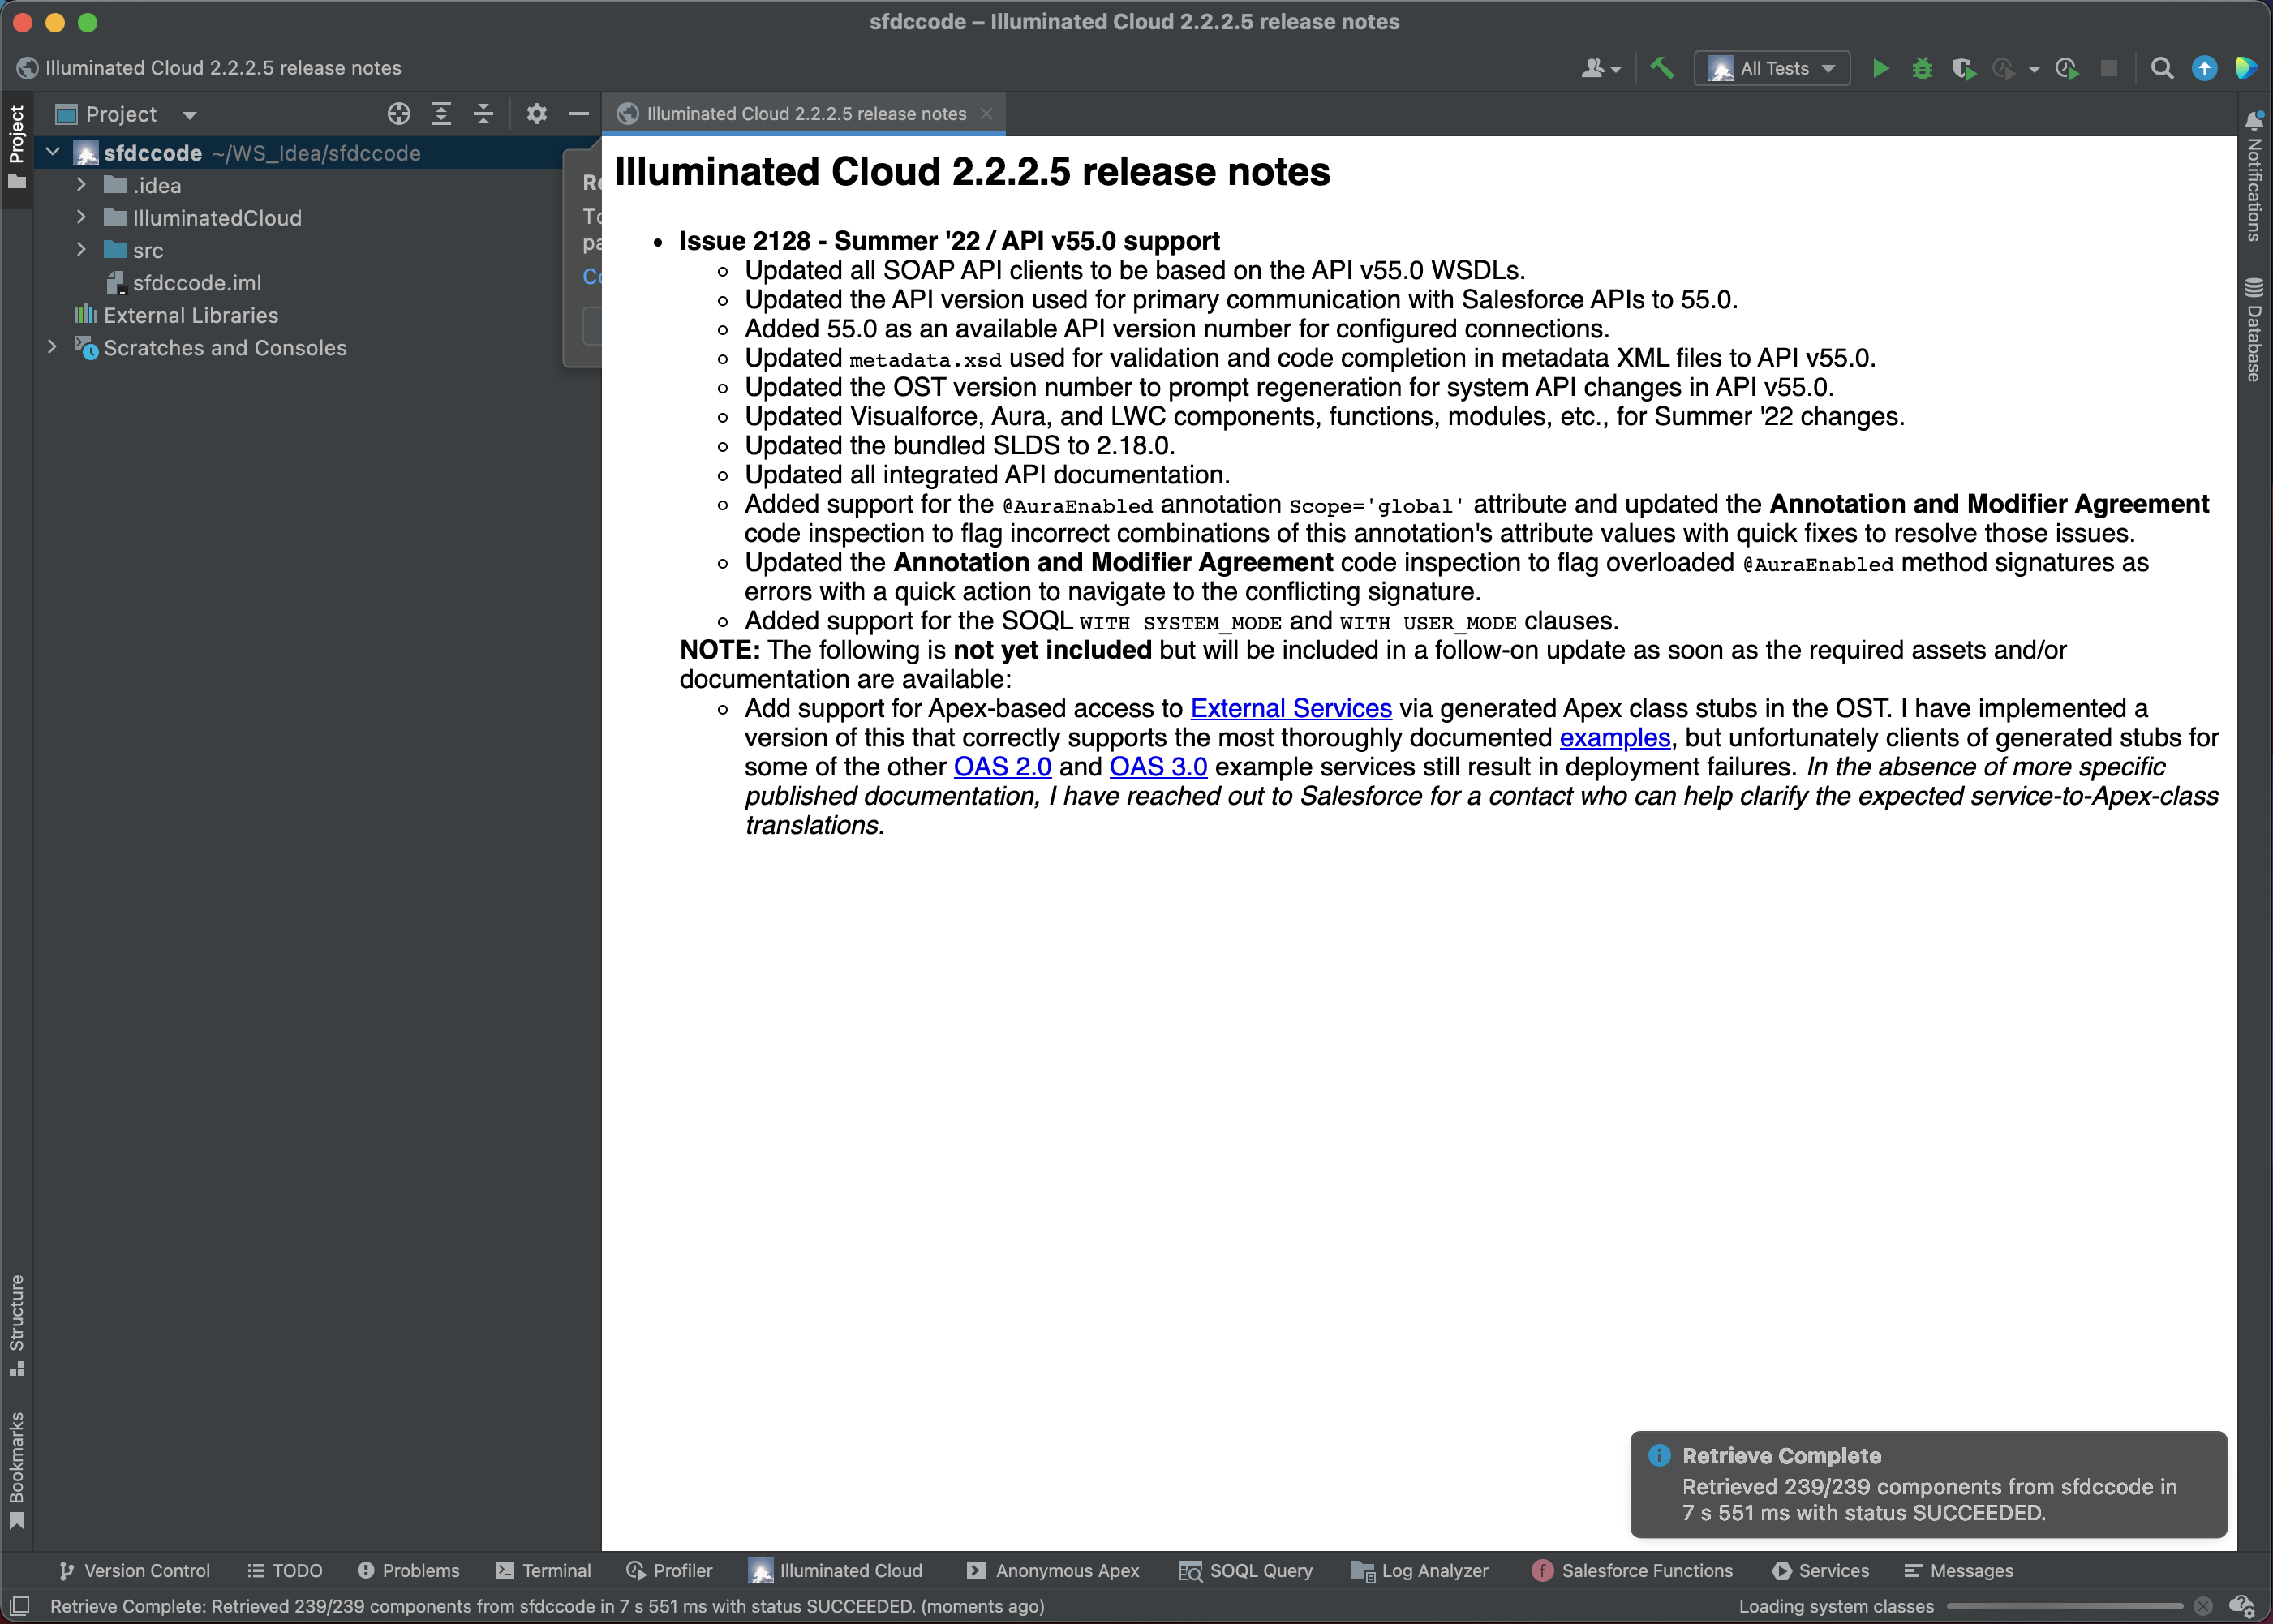Toggle the Bookmarks tool window
The image size is (2273, 1624).
click(x=16, y=1468)
